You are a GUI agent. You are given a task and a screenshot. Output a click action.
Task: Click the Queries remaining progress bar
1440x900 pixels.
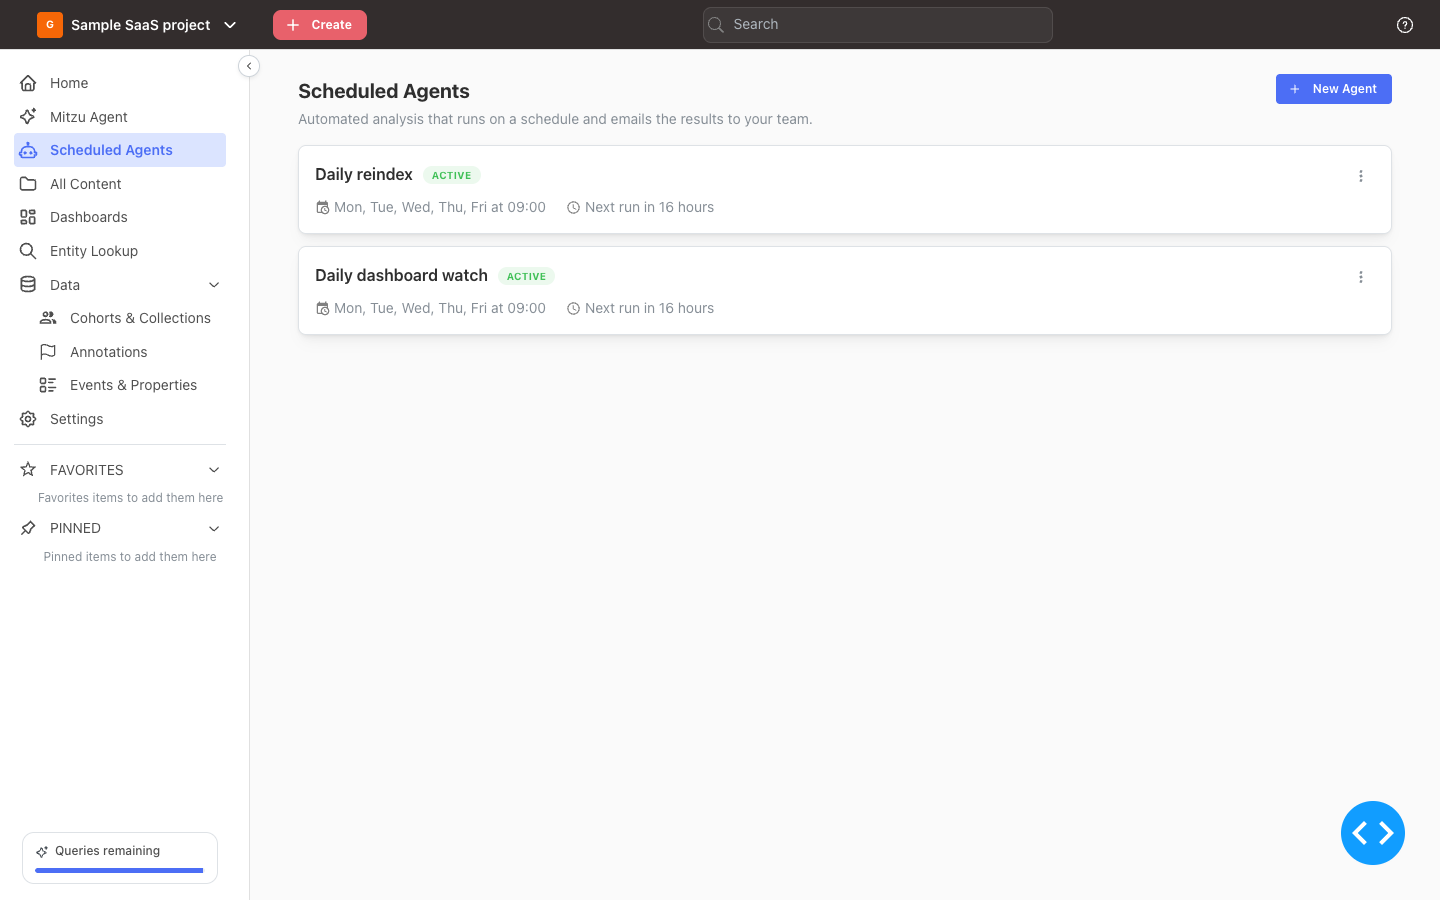(120, 870)
